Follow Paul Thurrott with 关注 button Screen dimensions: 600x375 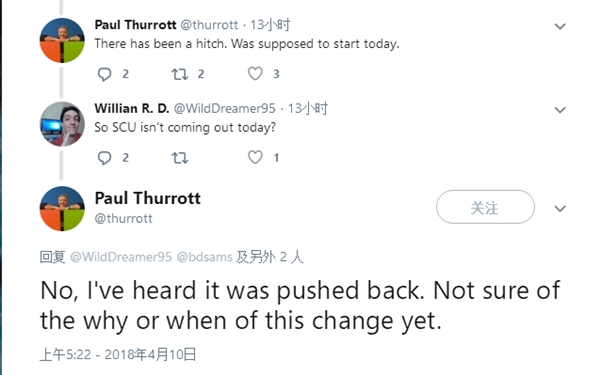click(485, 207)
